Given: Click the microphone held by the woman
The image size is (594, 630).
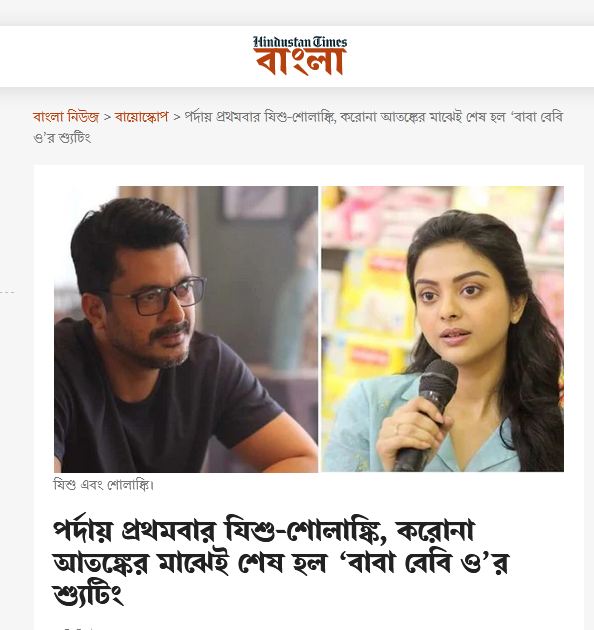Looking at the screenshot, I should pyautogui.click(x=427, y=414).
